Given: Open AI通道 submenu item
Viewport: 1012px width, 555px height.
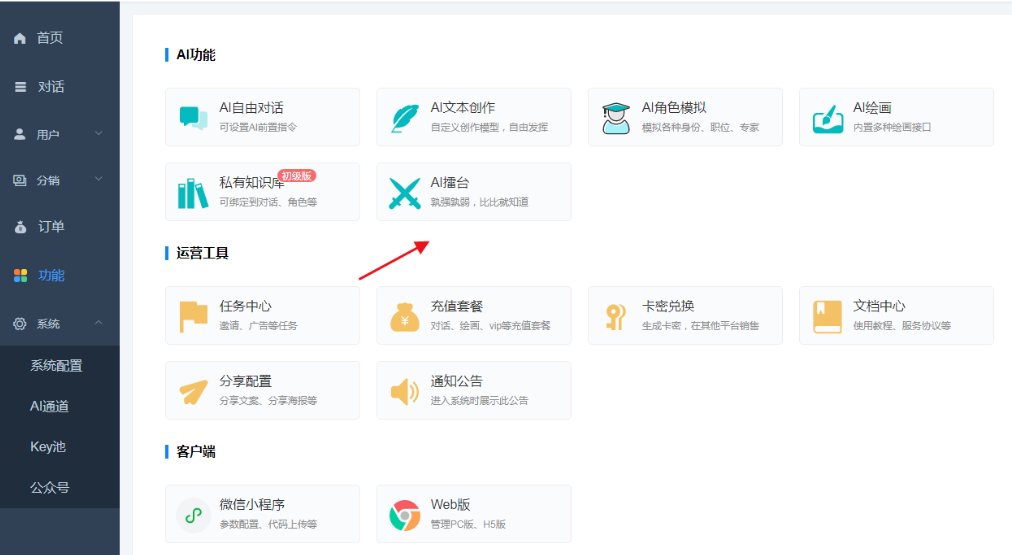Looking at the screenshot, I should pos(49,407).
